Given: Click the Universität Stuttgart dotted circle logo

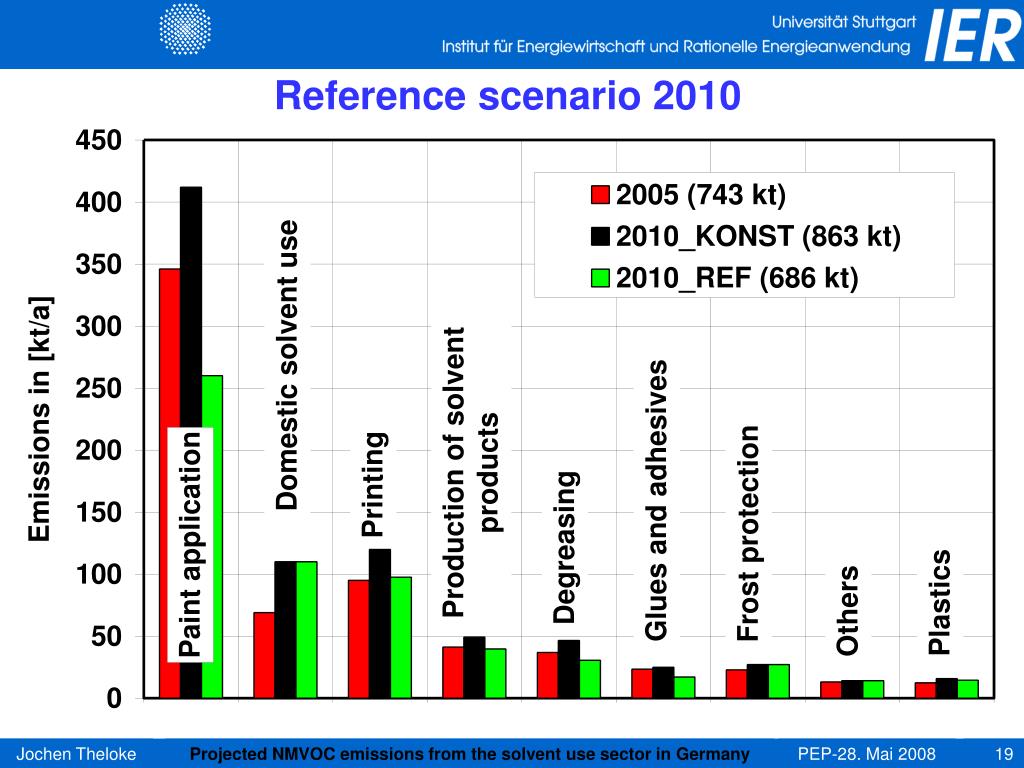Looking at the screenshot, I should (x=185, y=28).
